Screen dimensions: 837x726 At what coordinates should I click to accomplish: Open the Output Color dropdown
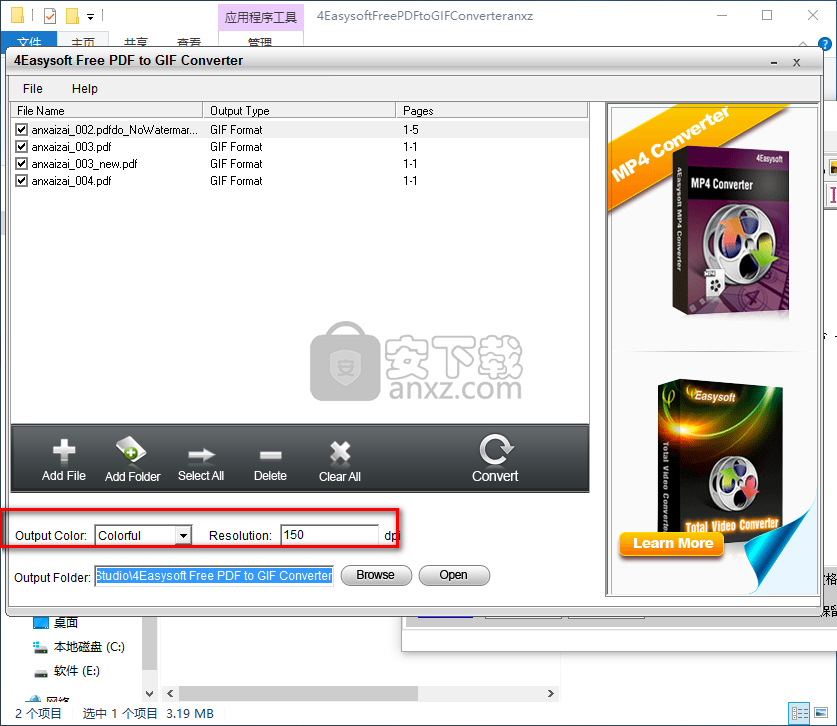[183, 535]
